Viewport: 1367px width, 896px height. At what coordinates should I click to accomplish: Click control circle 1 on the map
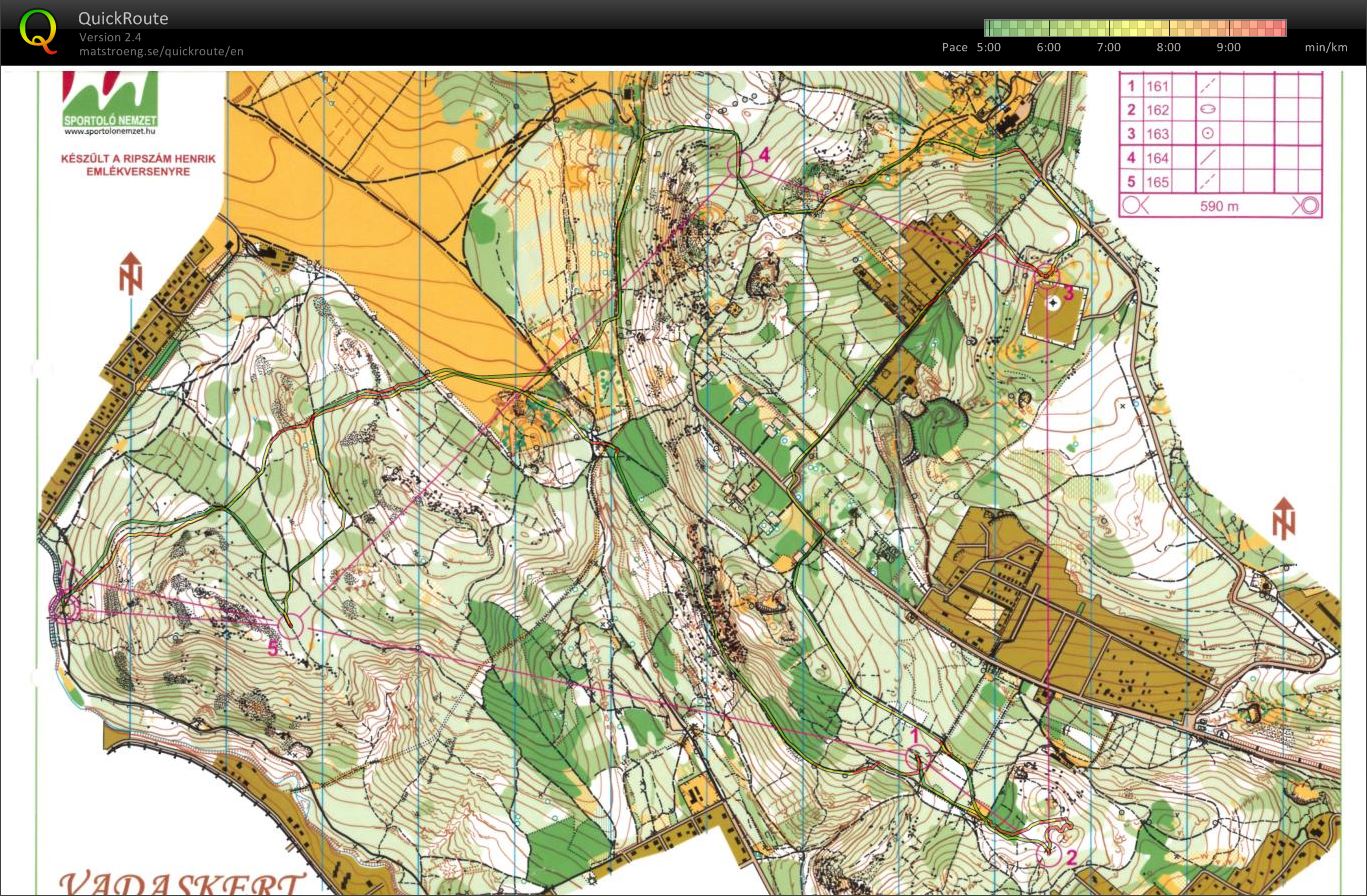point(918,757)
